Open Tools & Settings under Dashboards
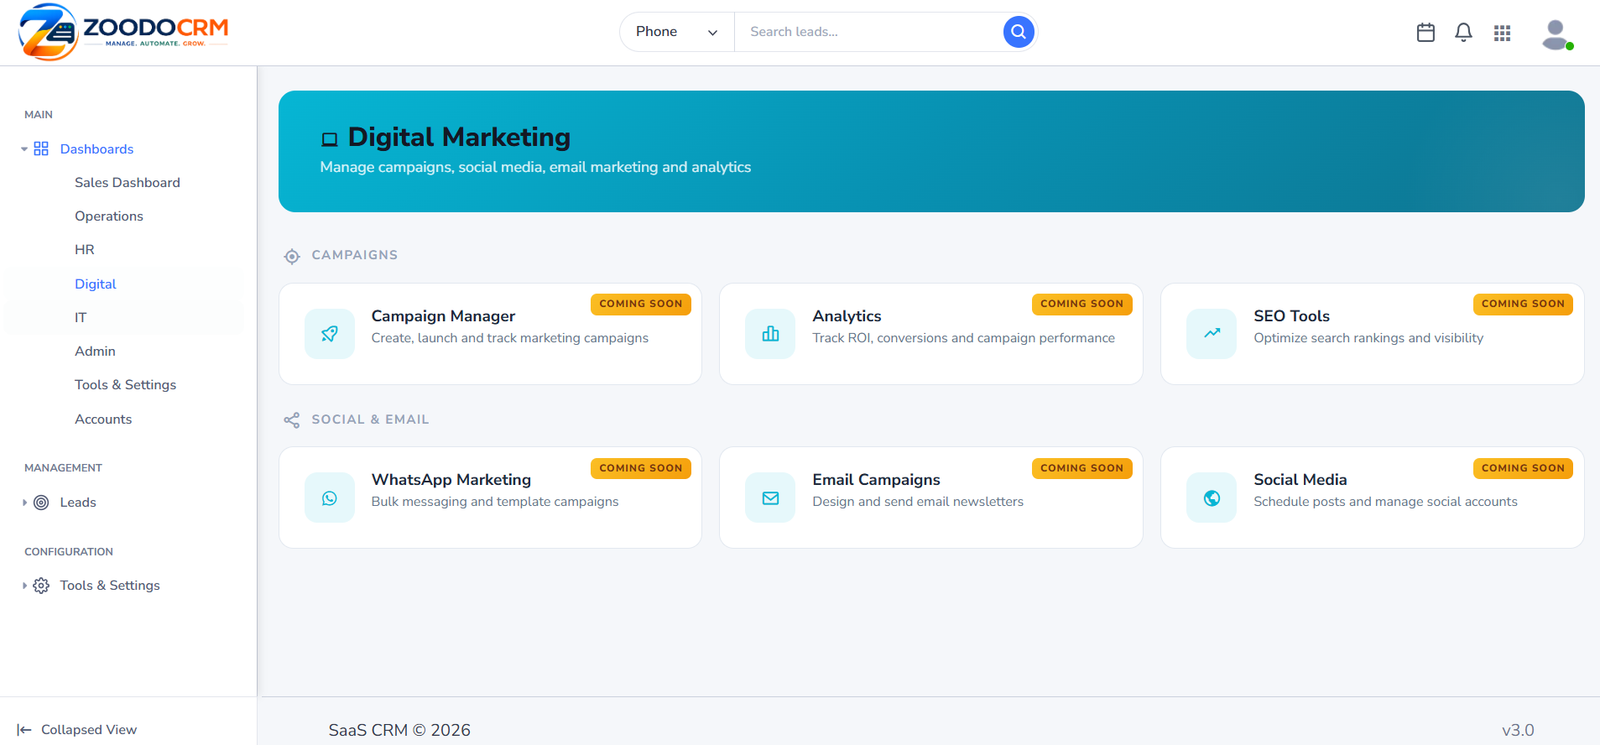The image size is (1600, 745). click(125, 385)
